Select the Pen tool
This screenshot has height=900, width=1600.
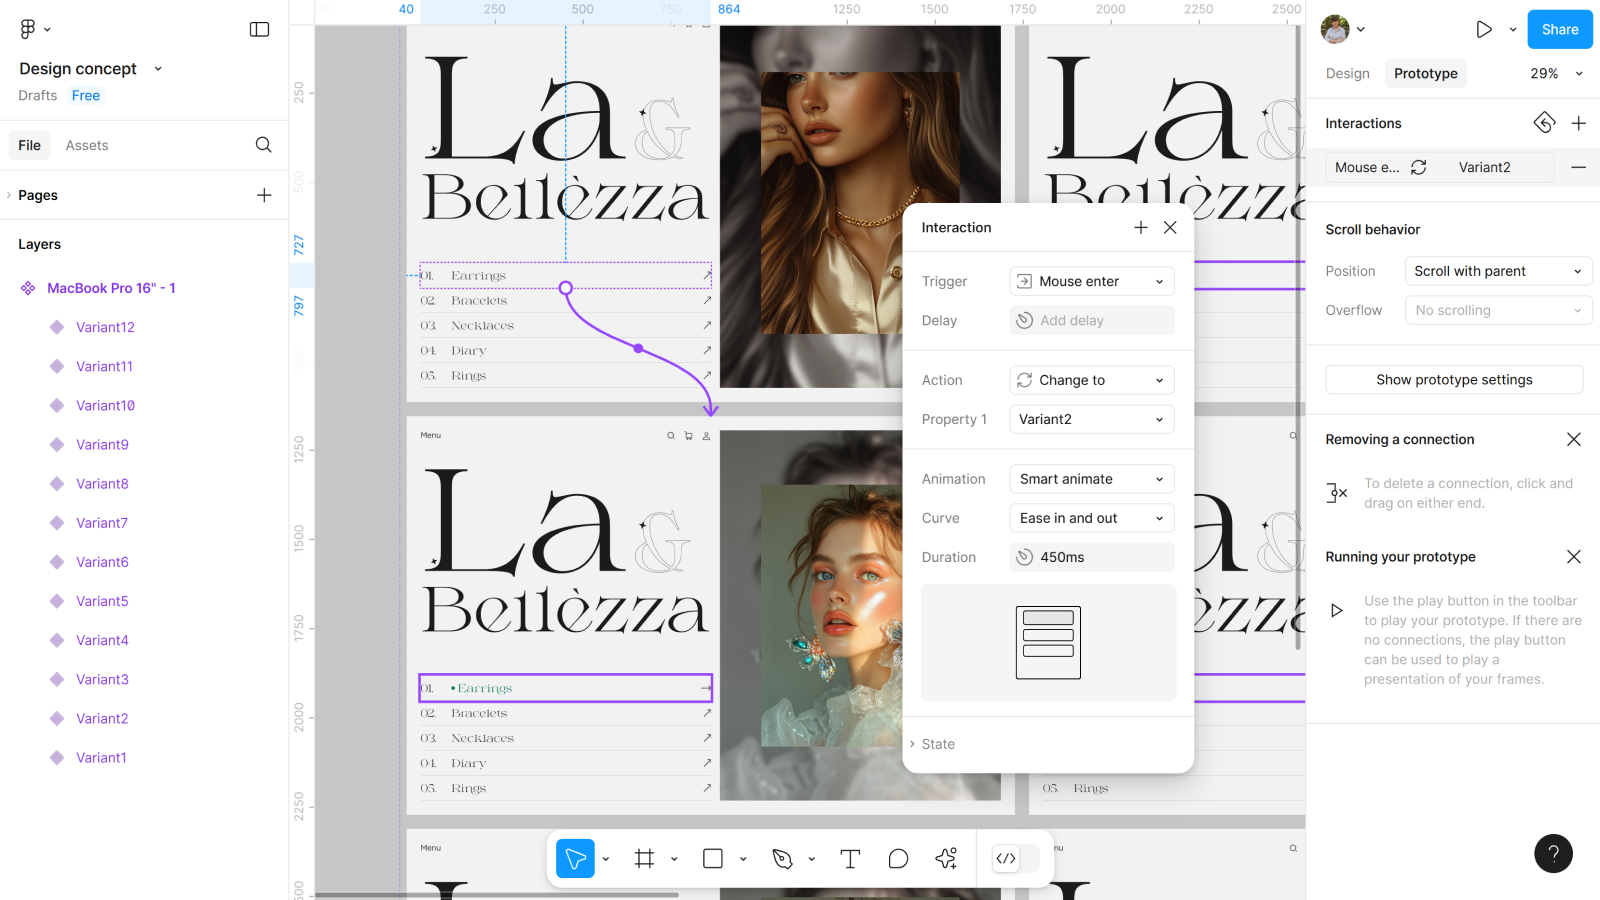tap(782, 859)
